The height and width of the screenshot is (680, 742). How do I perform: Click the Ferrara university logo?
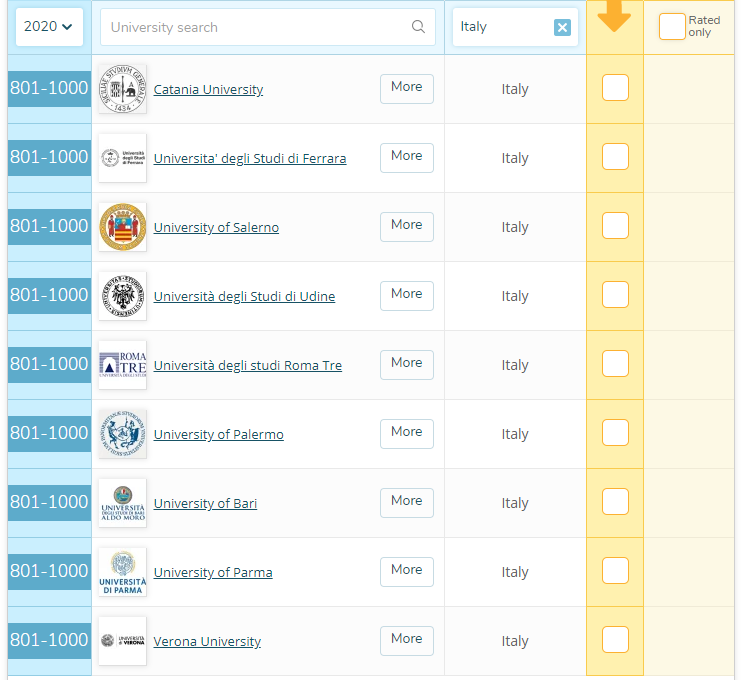point(123,158)
